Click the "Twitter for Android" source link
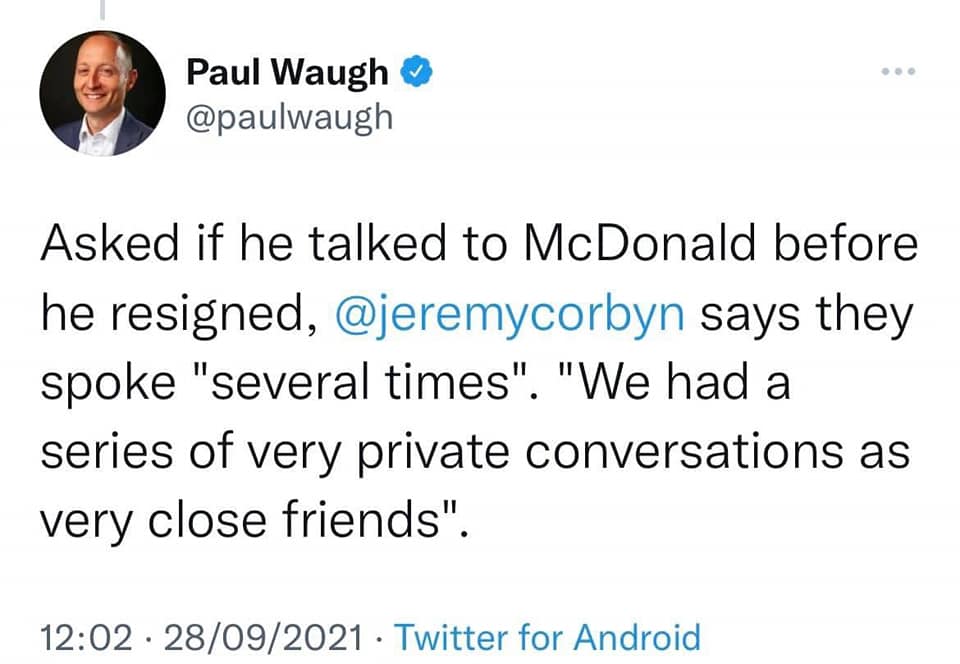Screen dimensions: 960x664 click(x=547, y=636)
